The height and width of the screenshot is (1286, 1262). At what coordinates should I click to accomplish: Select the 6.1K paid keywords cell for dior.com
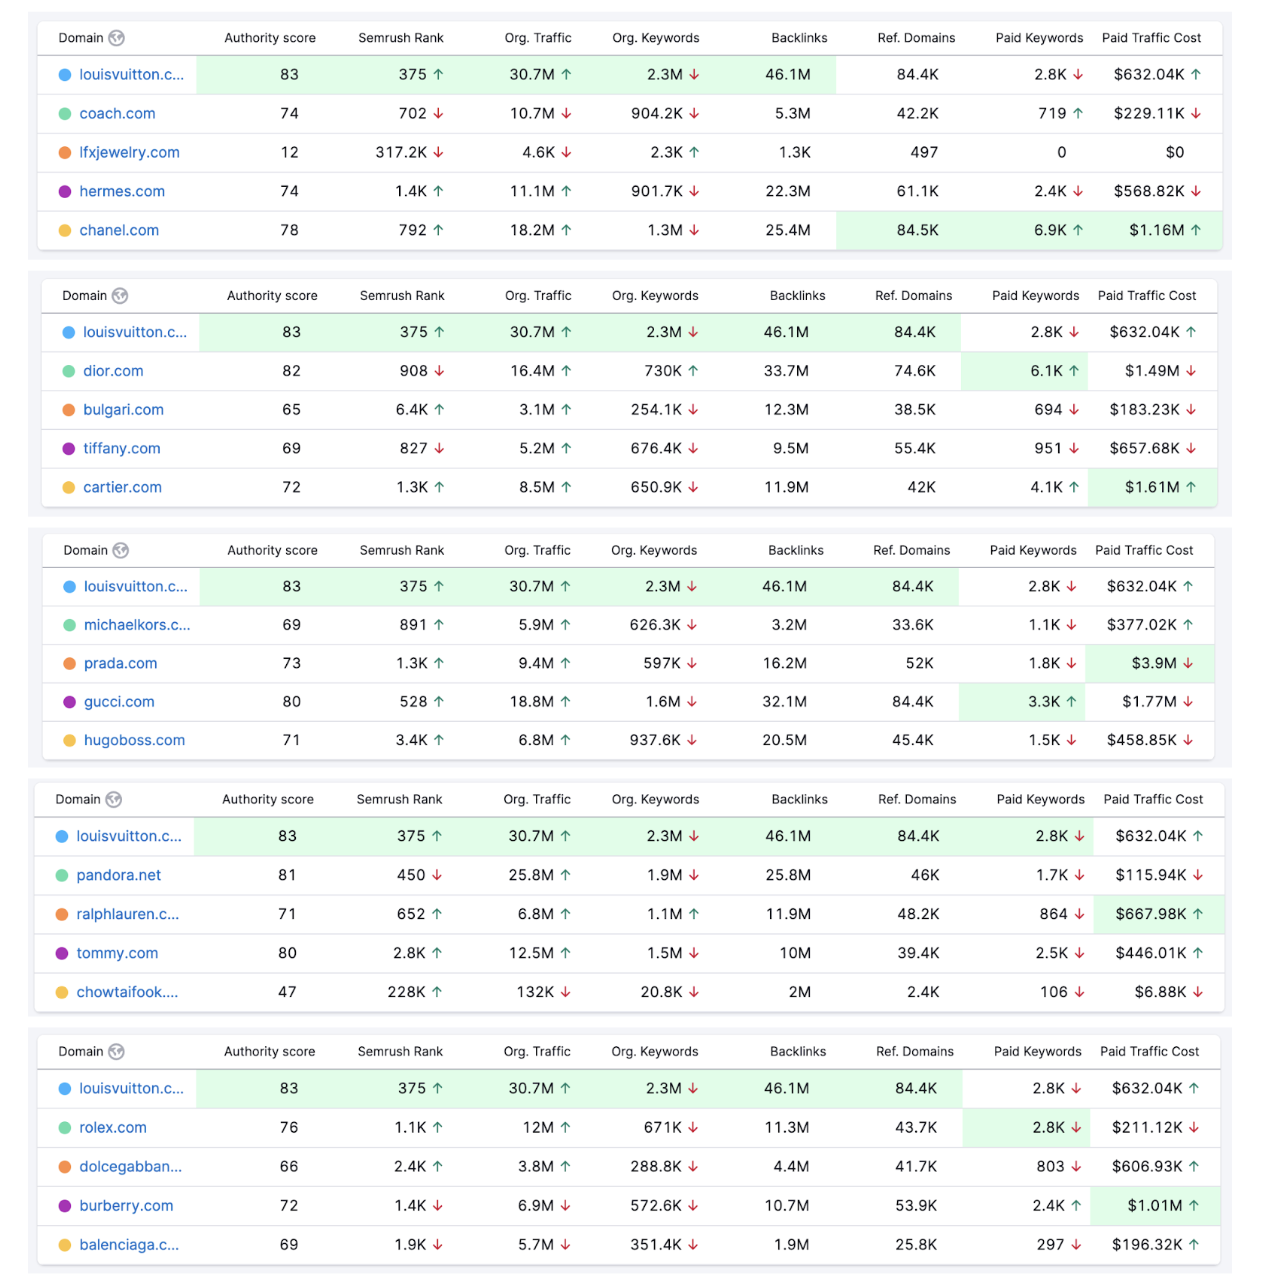[1055, 371]
